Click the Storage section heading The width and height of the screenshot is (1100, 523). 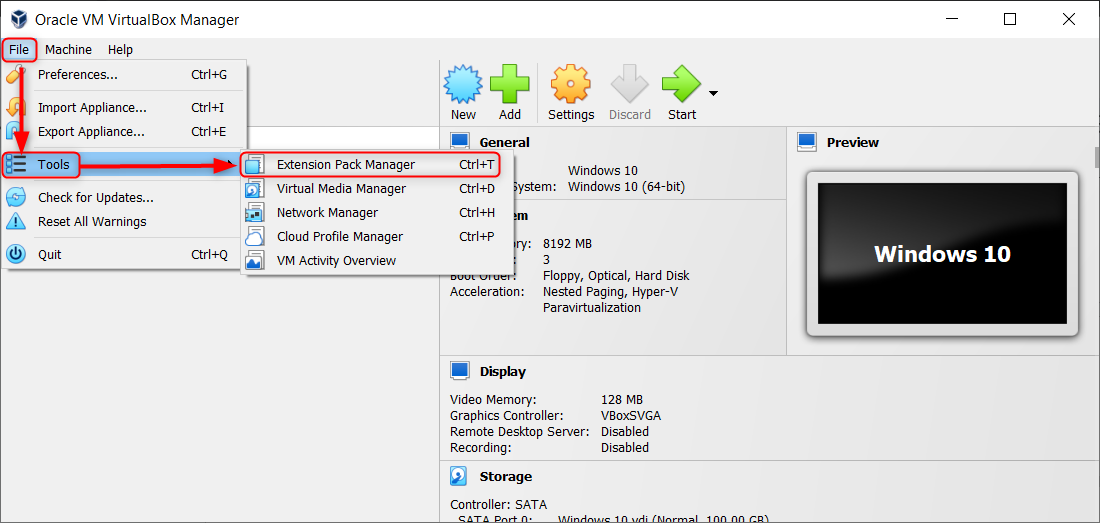505,477
